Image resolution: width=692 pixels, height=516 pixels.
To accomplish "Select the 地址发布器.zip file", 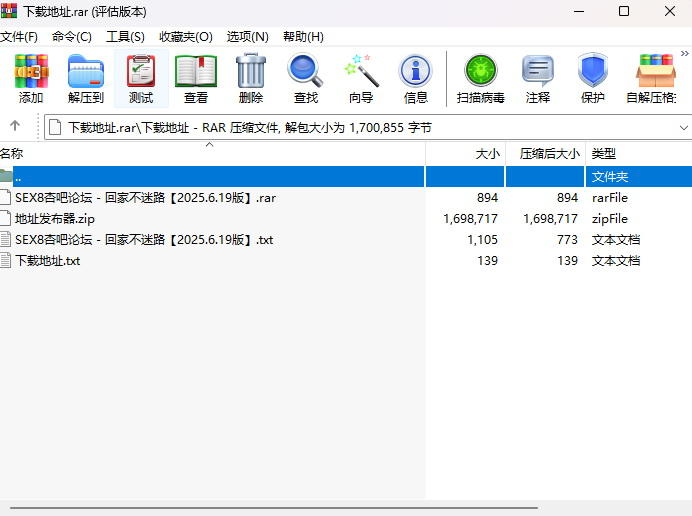I will [54, 219].
